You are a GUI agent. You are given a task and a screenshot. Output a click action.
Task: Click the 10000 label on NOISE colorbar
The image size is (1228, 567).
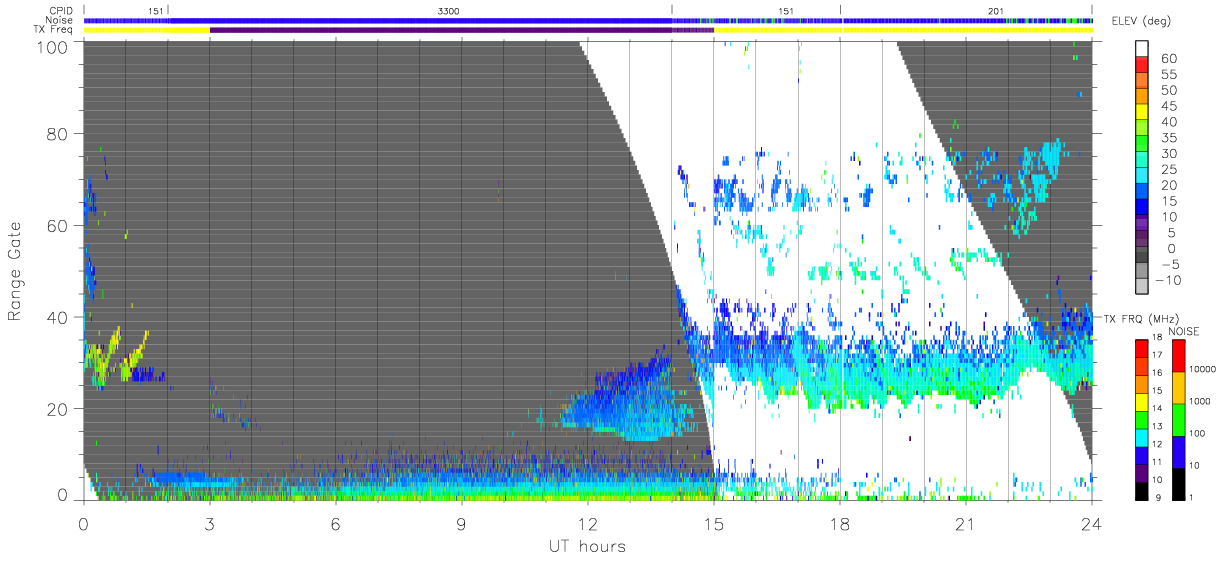[x=1201, y=368]
